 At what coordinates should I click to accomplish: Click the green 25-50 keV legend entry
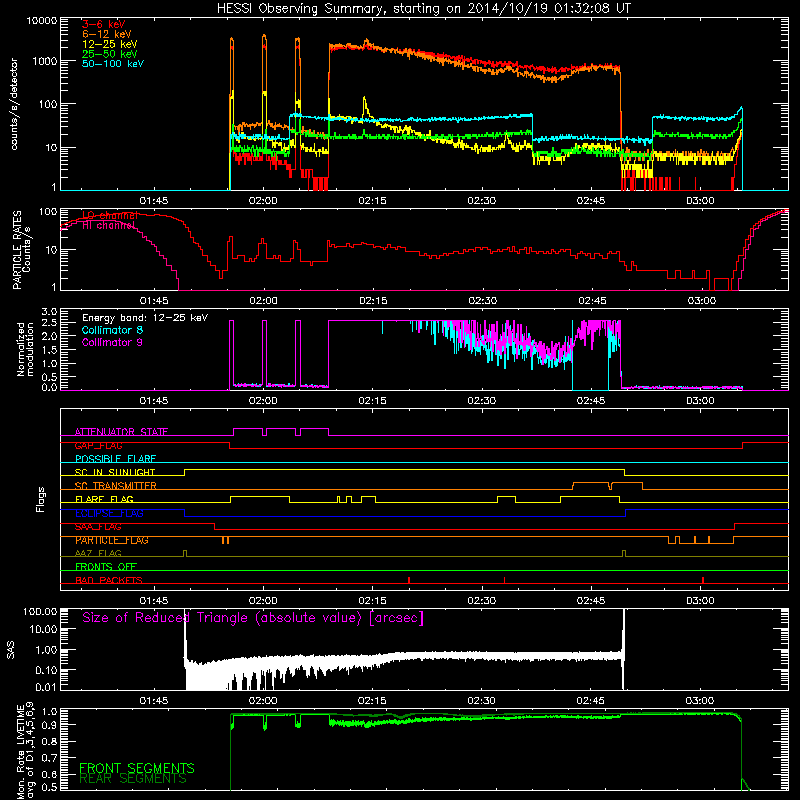110,54
